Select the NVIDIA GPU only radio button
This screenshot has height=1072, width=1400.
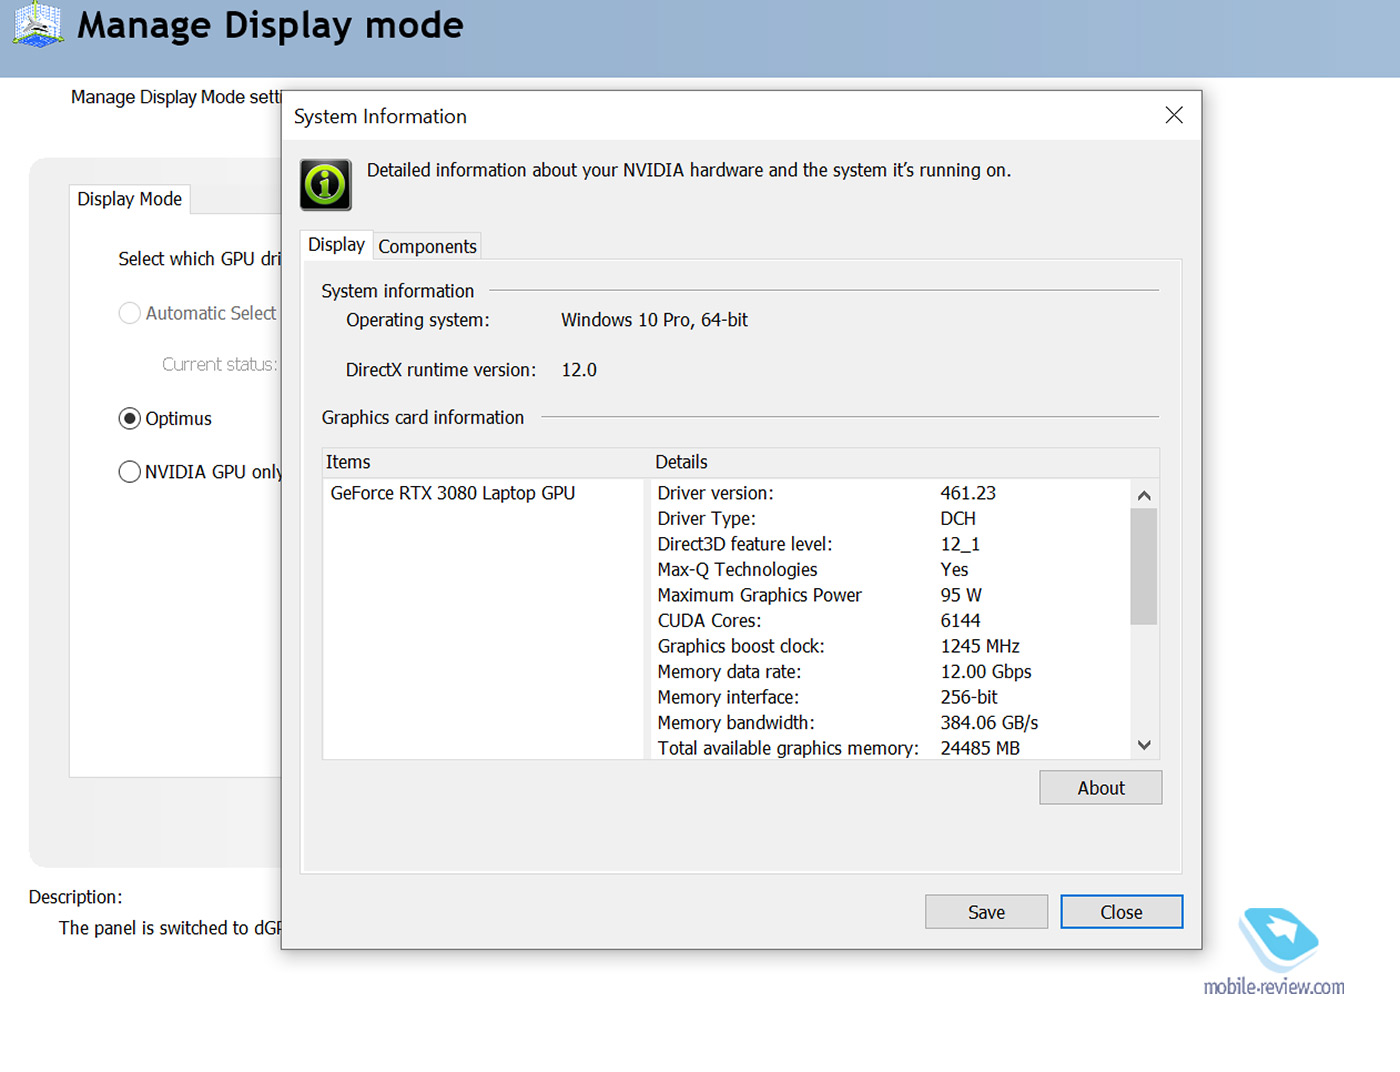[129, 471]
